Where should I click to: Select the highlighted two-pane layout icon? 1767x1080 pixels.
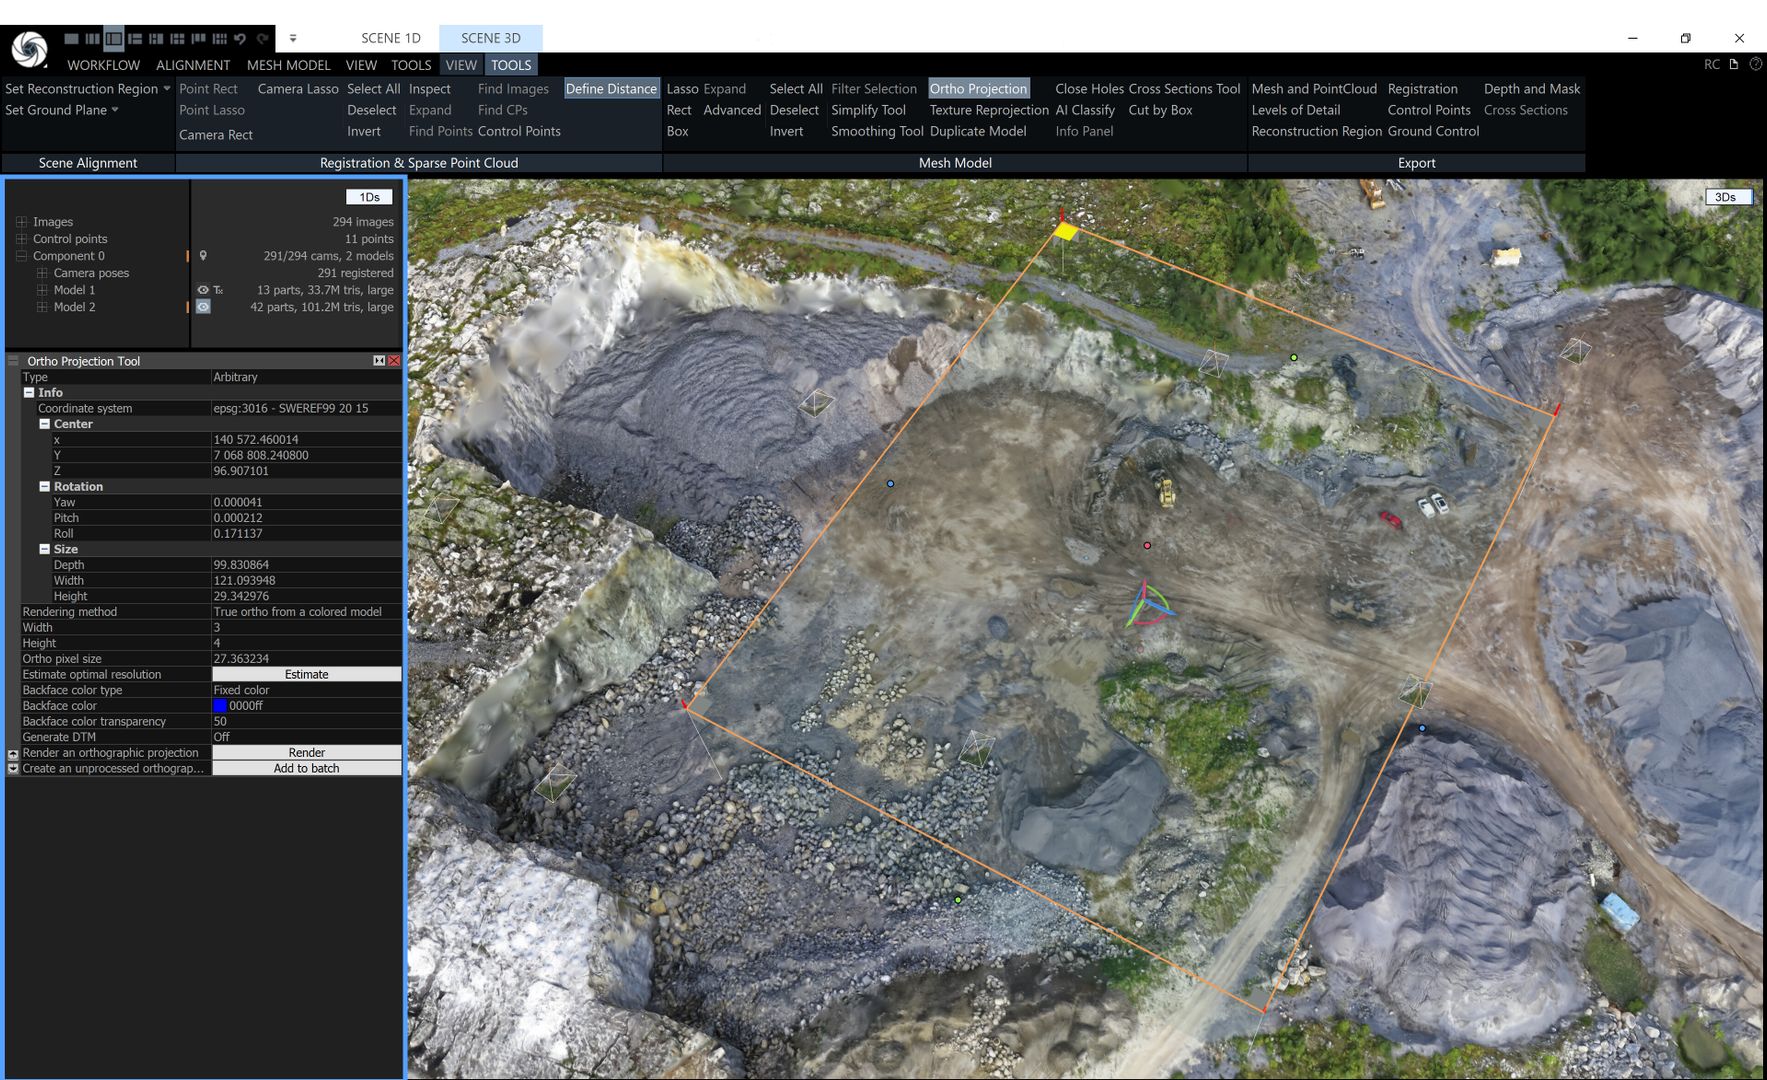click(x=113, y=38)
